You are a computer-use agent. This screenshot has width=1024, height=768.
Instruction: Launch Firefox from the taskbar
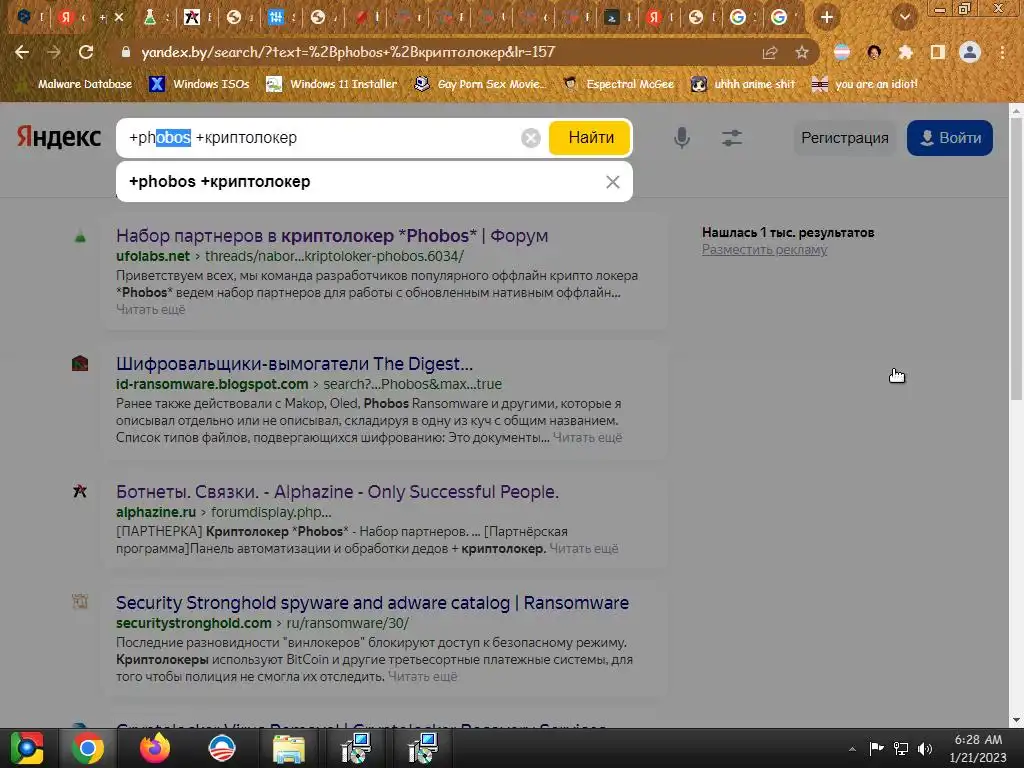point(155,748)
